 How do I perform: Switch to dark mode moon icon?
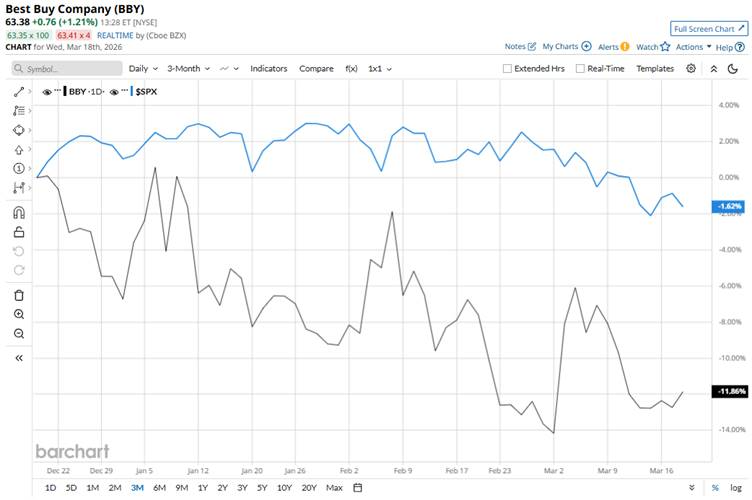tap(735, 68)
